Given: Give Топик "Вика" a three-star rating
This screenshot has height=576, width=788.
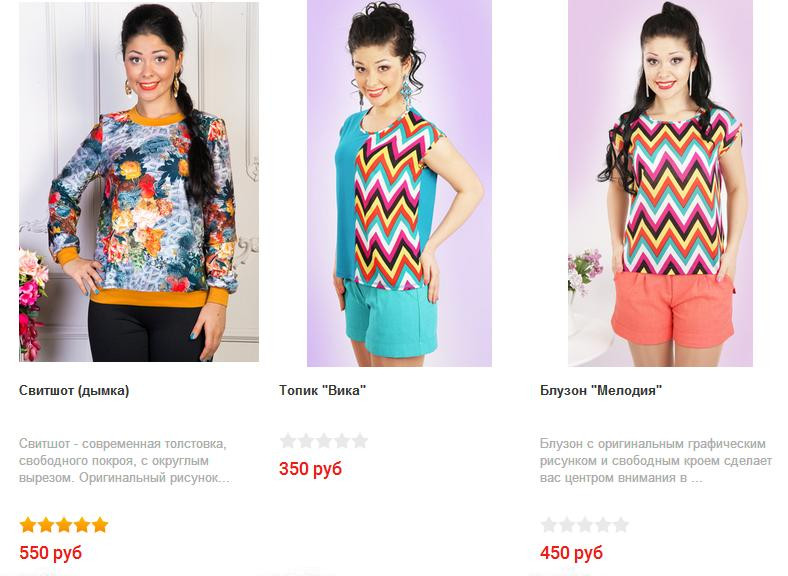Looking at the screenshot, I should (x=324, y=441).
